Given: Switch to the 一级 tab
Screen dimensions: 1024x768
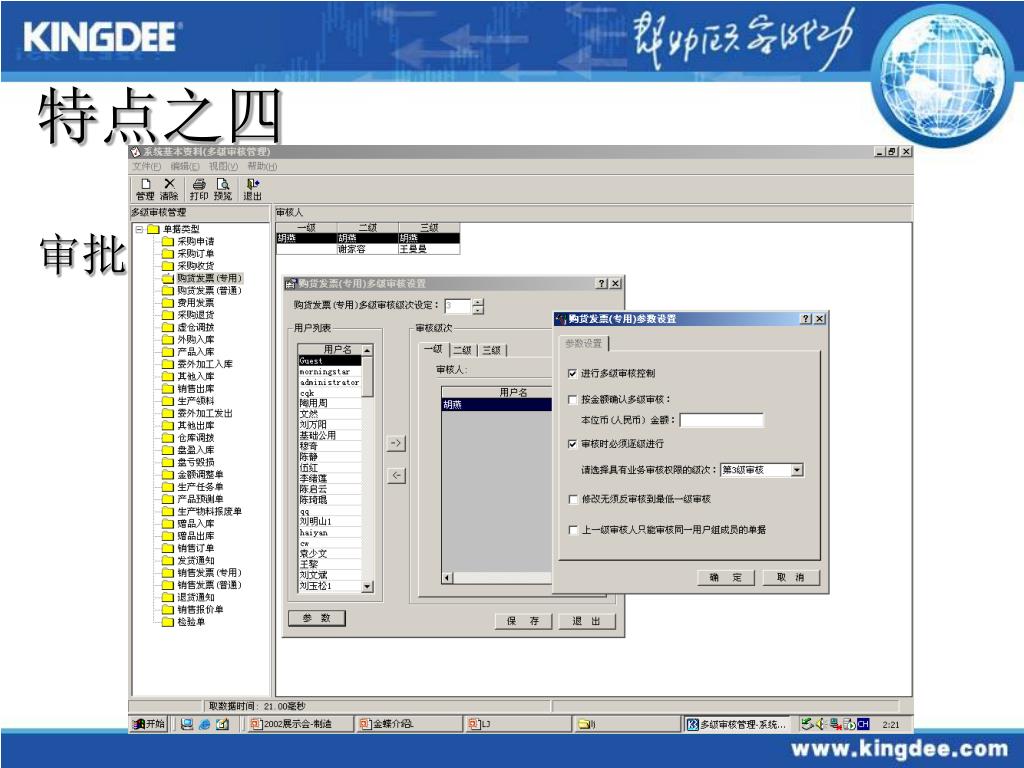Looking at the screenshot, I should click(434, 349).
